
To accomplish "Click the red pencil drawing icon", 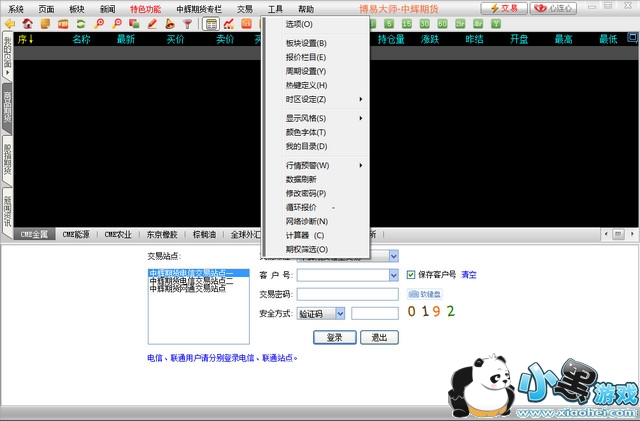I will tap(152, 23).
